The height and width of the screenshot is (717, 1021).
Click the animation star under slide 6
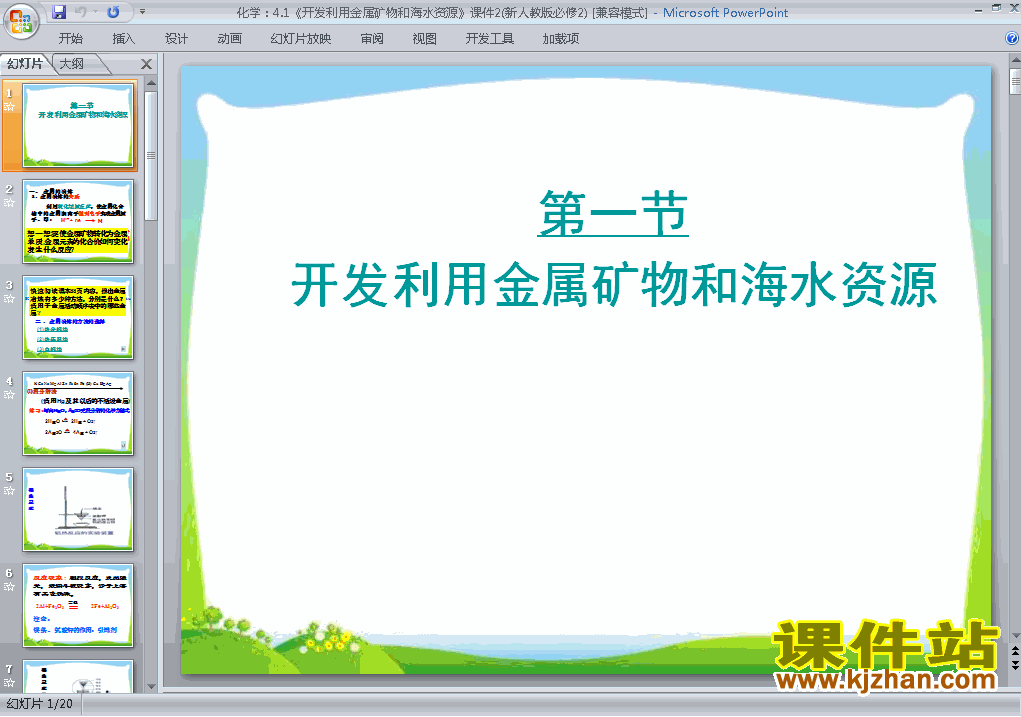9,587
